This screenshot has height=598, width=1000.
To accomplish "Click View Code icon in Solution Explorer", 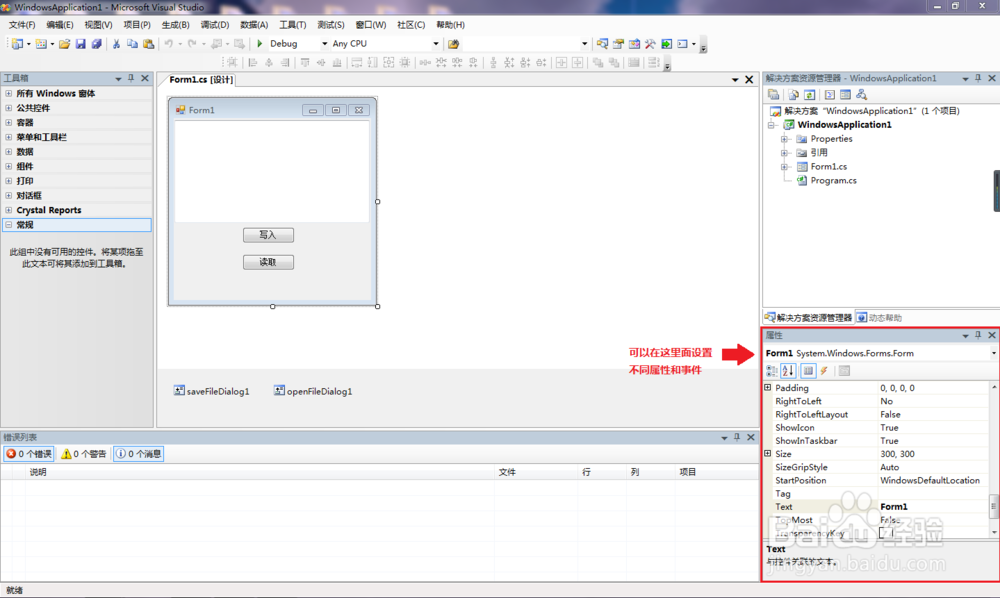I will point(829,94).
